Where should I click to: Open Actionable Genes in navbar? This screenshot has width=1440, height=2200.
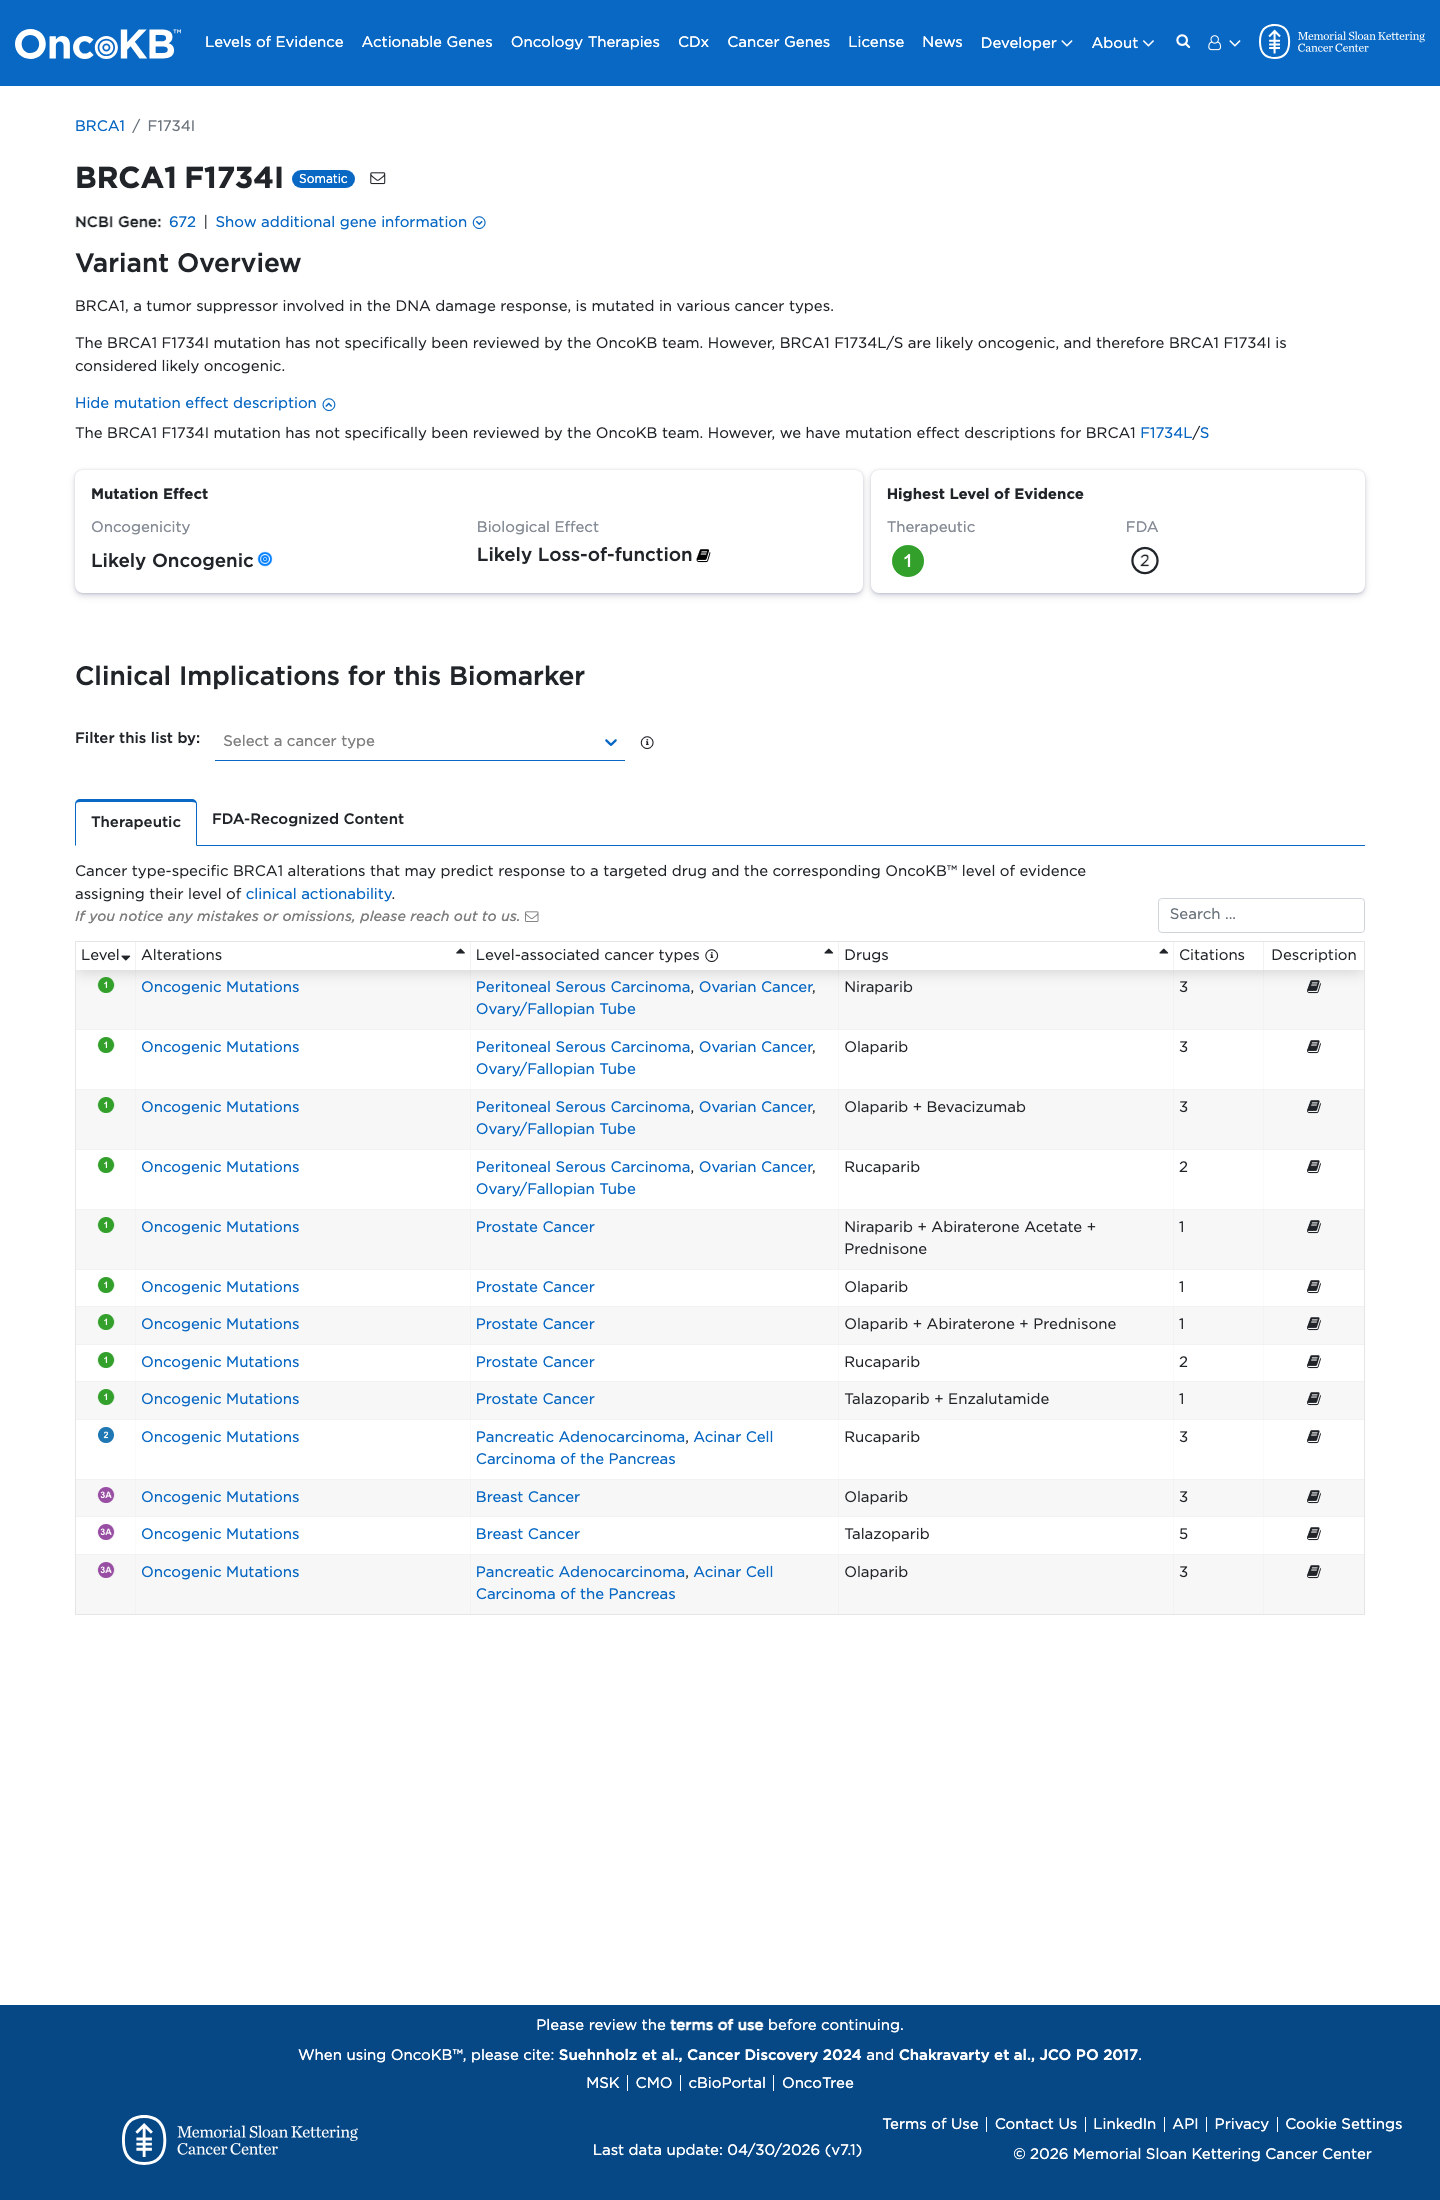click(x=427, y=42)
